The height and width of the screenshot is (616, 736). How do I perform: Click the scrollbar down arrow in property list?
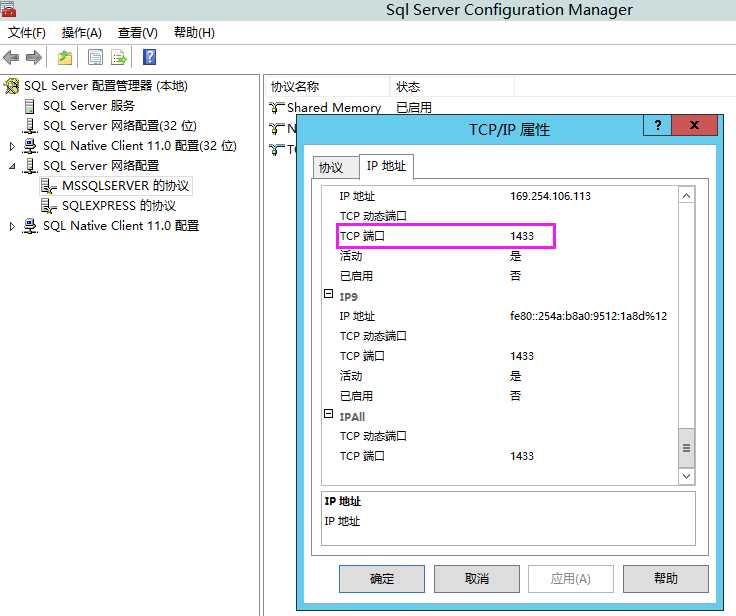[x=686, y=476]
